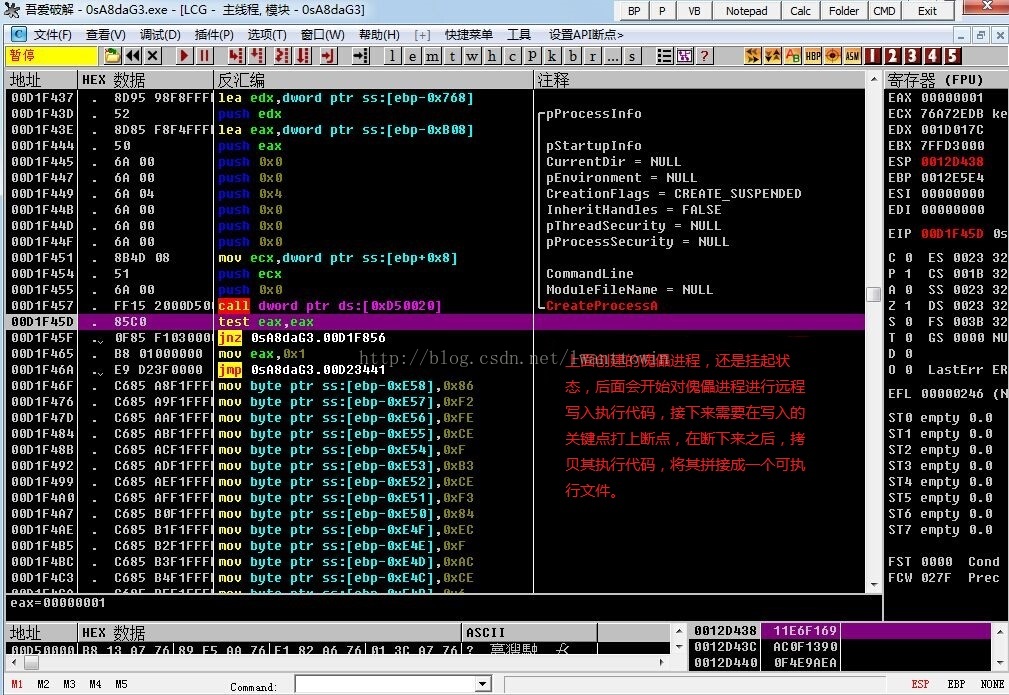Open the 选项(T) menu
This screenshot has height=695, width=1009.
click(267, 34)
